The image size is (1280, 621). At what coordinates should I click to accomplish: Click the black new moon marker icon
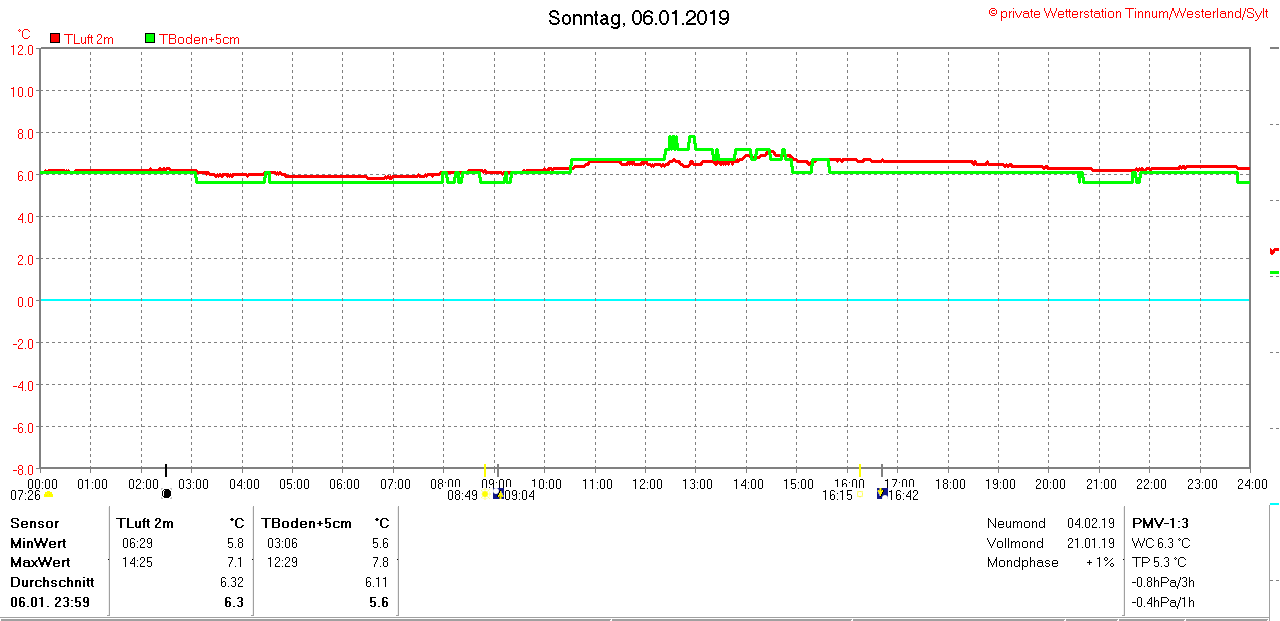pyautogui.click(x=166, y=493)
